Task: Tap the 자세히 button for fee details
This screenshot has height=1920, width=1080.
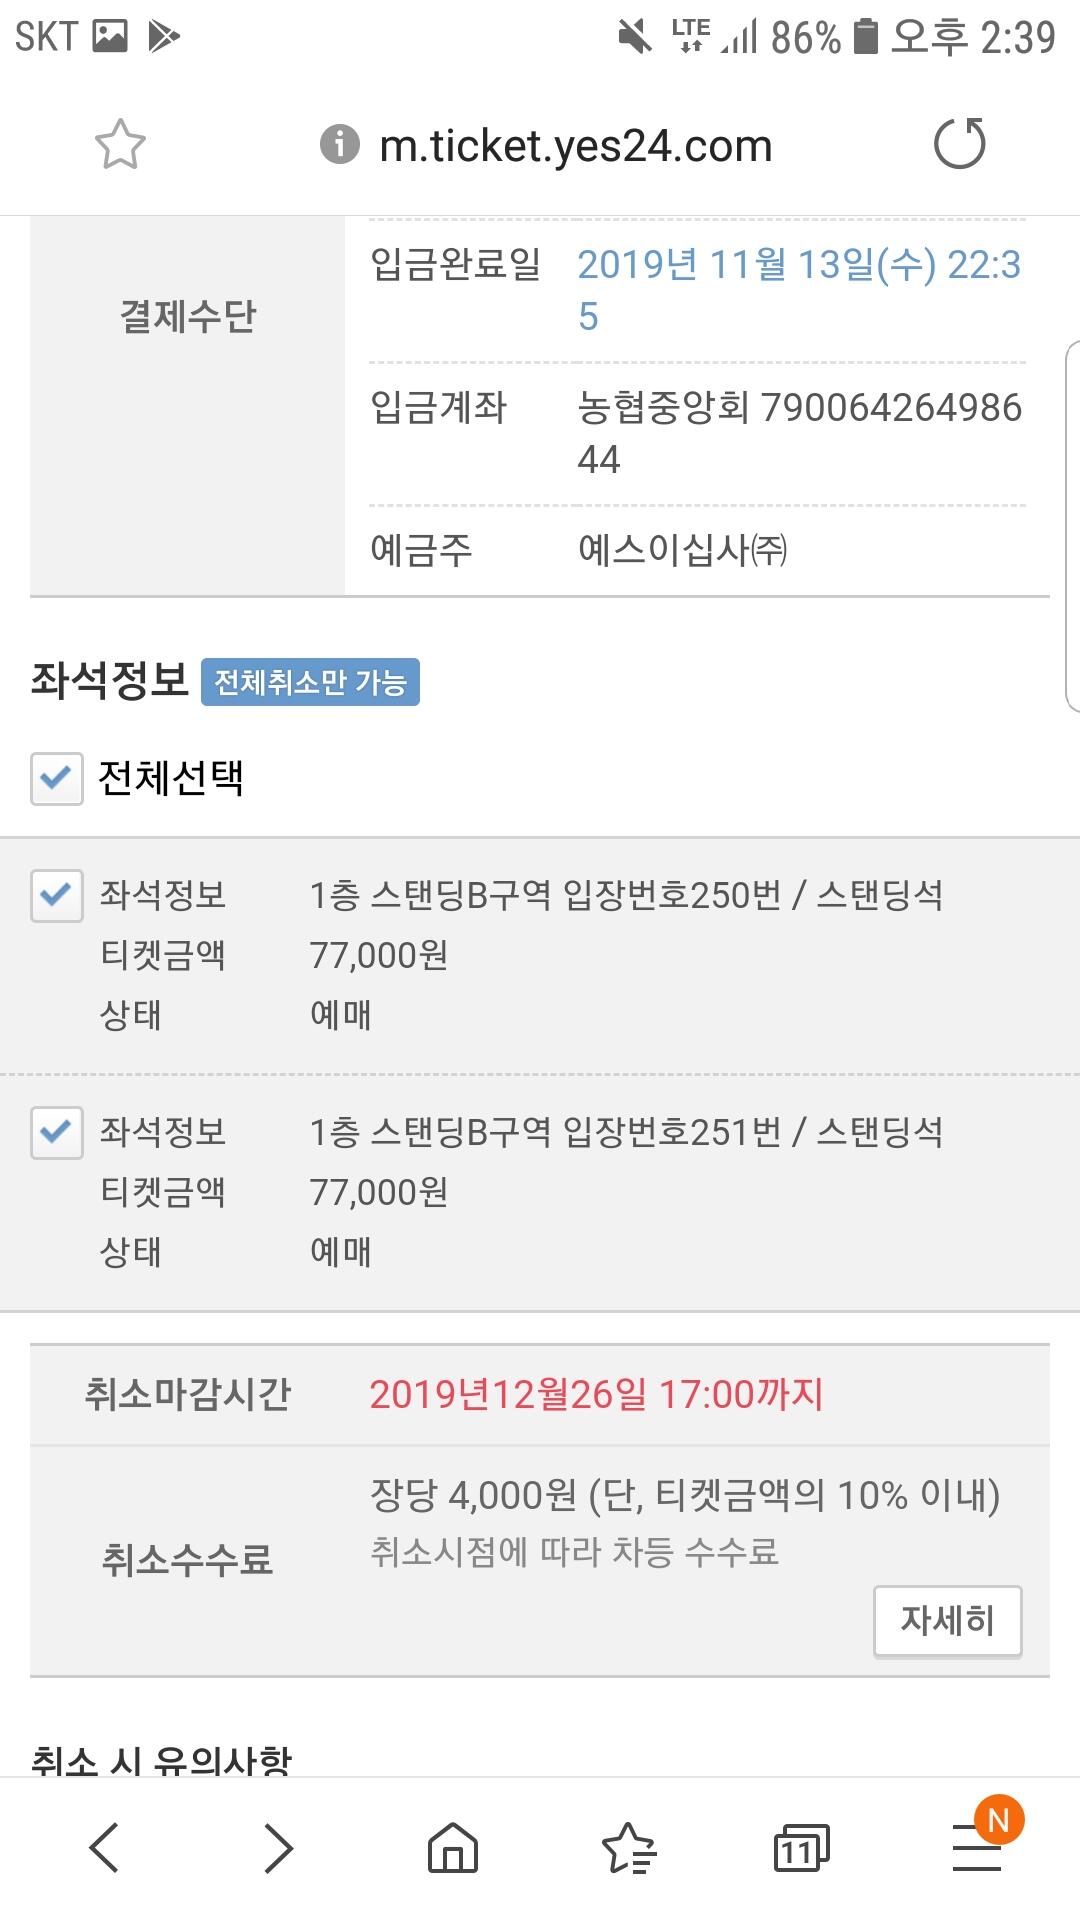Action: point(947,1620)
